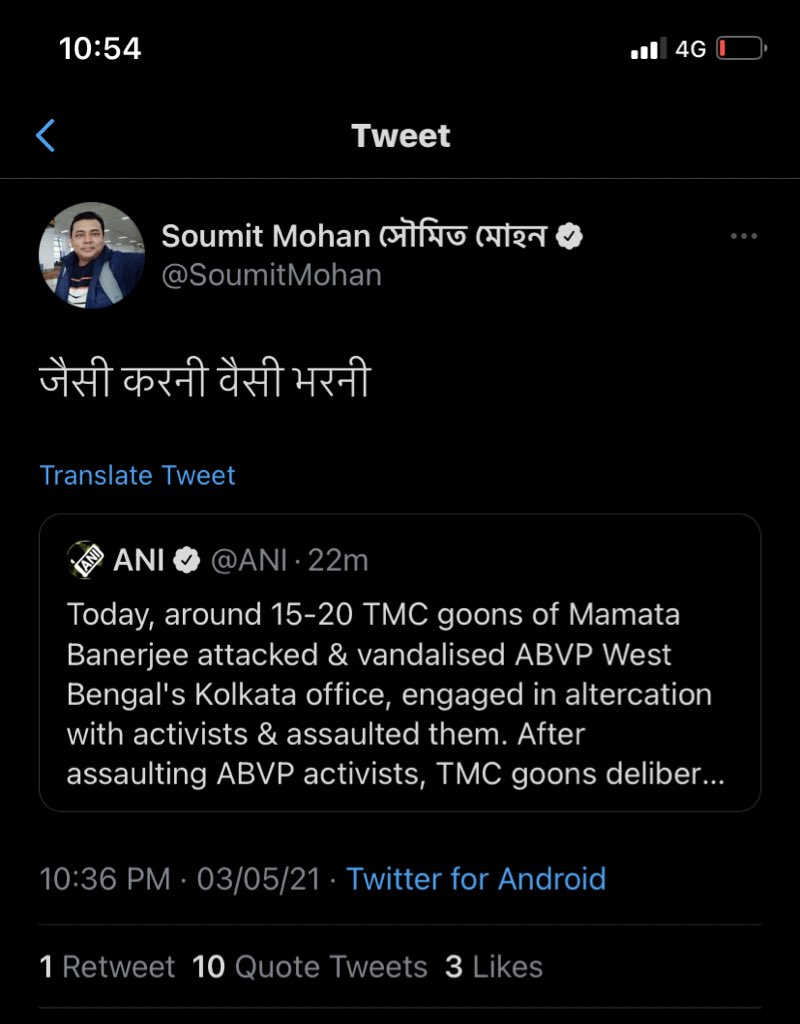The width and height of the screenshot is (800, 1024).
Task: View the 1 Retweet list
Action: 107,967
